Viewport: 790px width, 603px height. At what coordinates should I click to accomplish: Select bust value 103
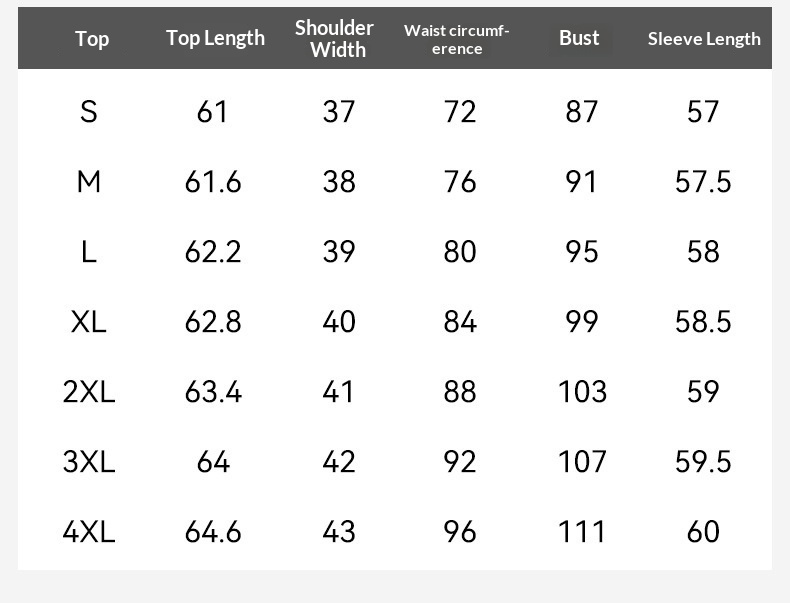pyautogui.click(x=582, y=392)
